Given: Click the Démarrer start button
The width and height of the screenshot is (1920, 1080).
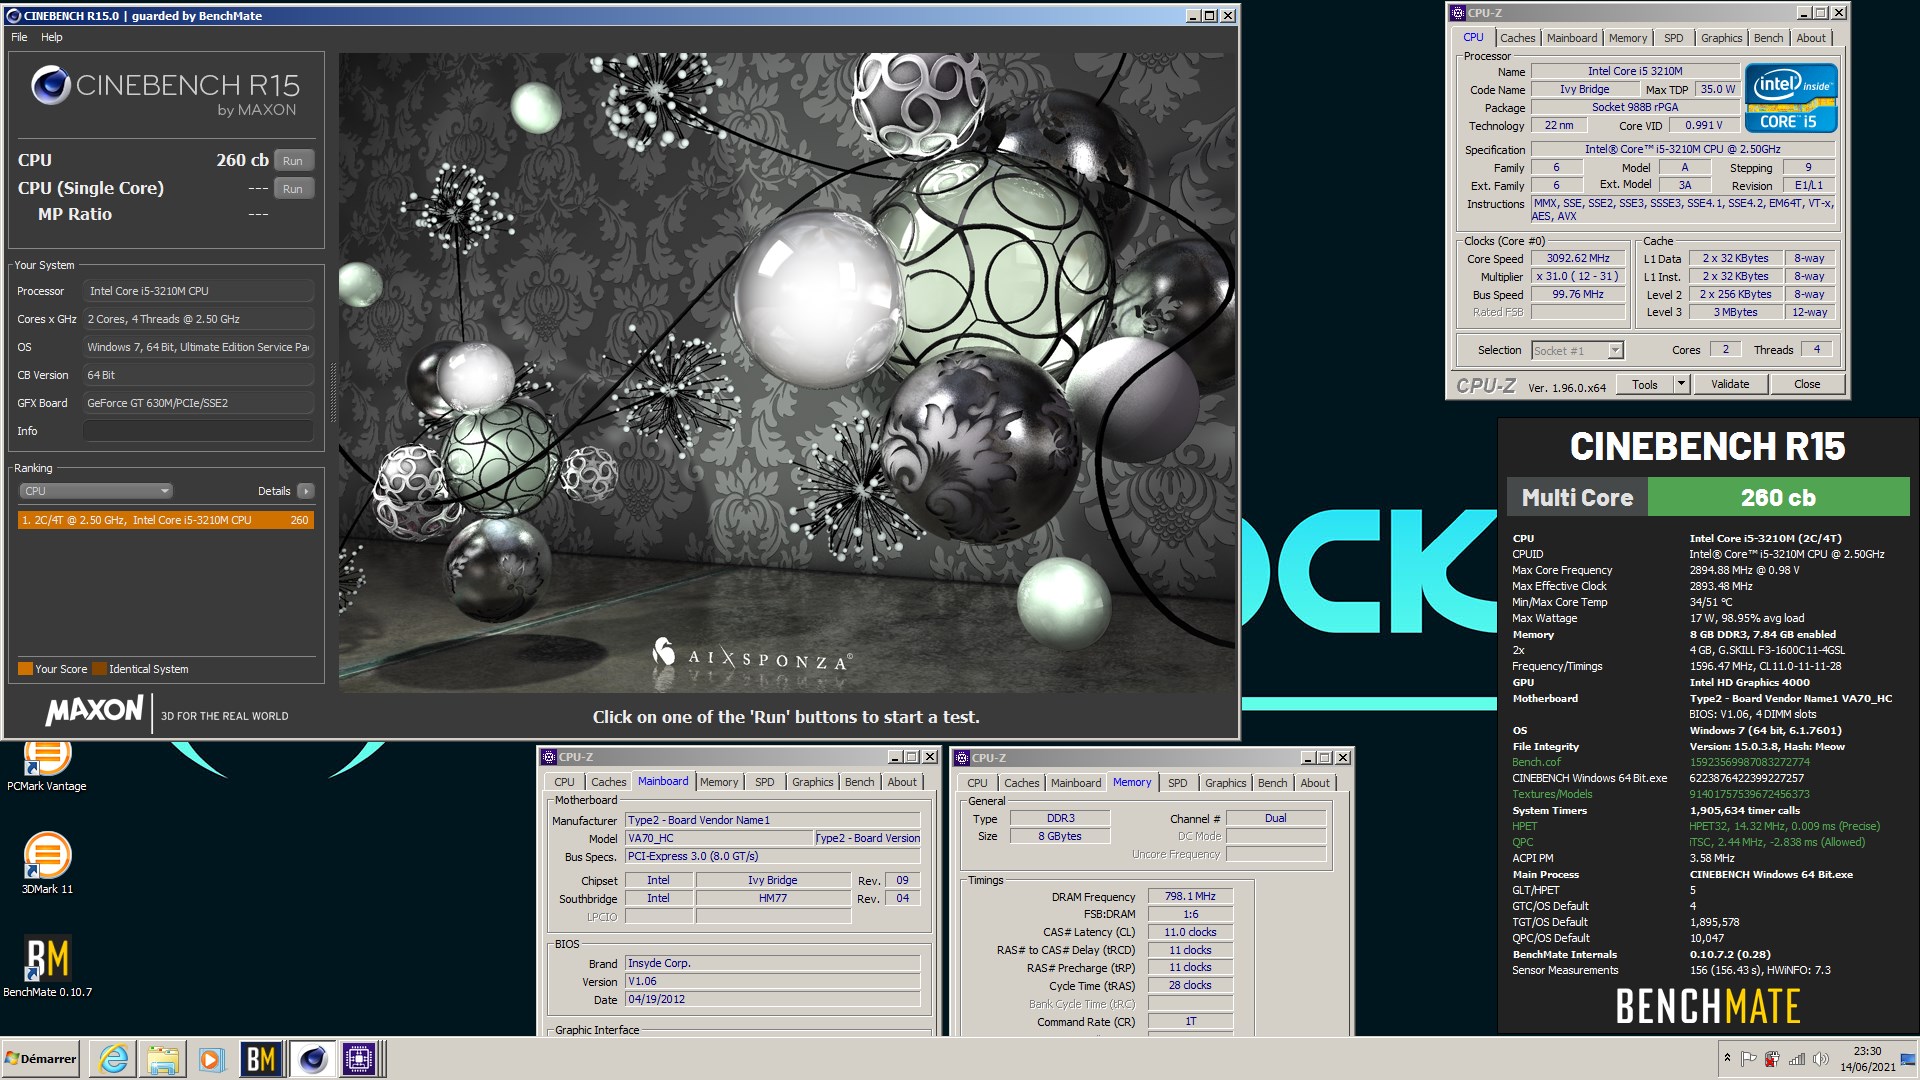Looking at the screenshot, I should click(x=40, y=1059).
